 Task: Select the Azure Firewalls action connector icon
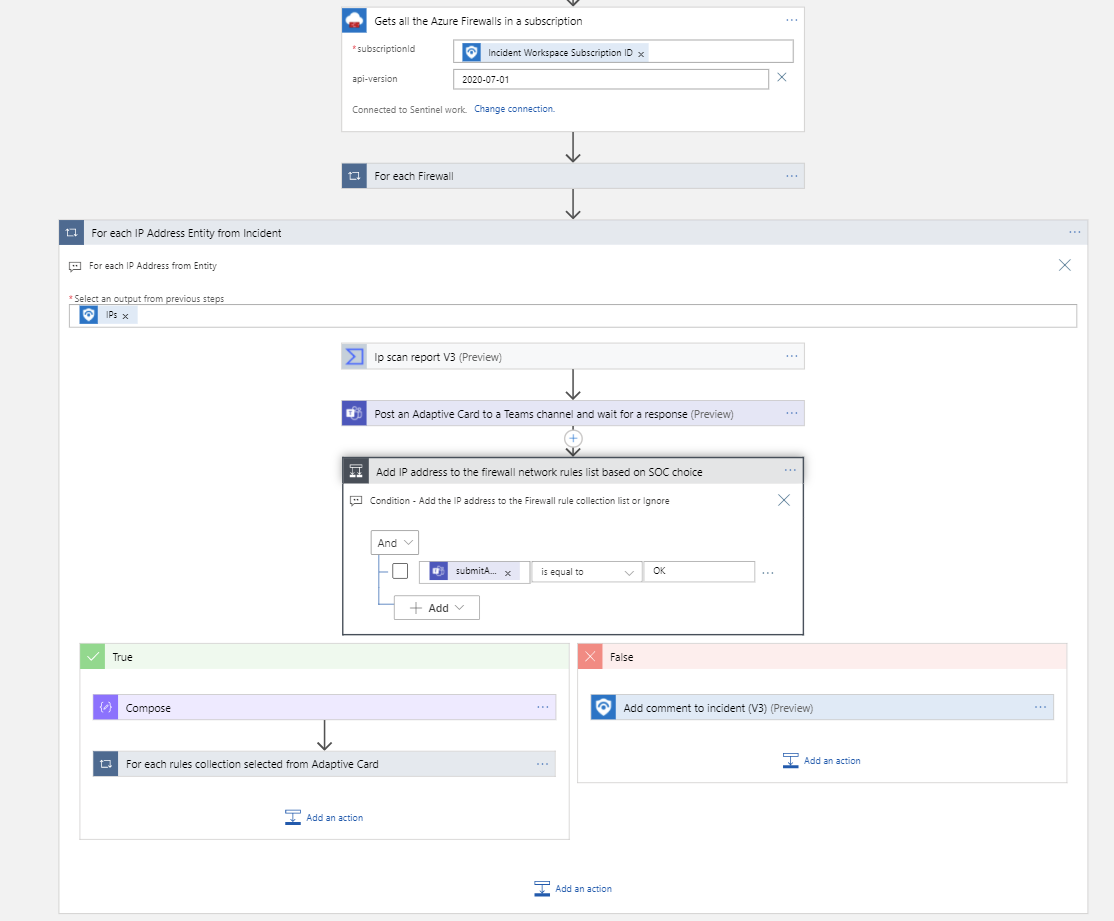click(354, 20)
